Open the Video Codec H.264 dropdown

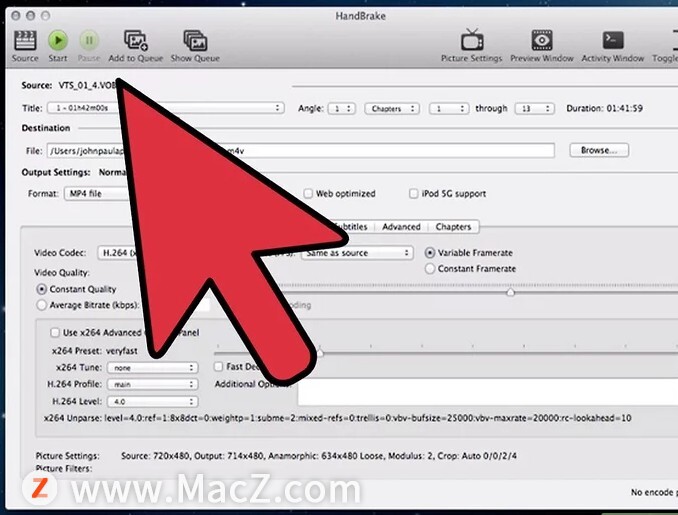click(x=118, y=253)
